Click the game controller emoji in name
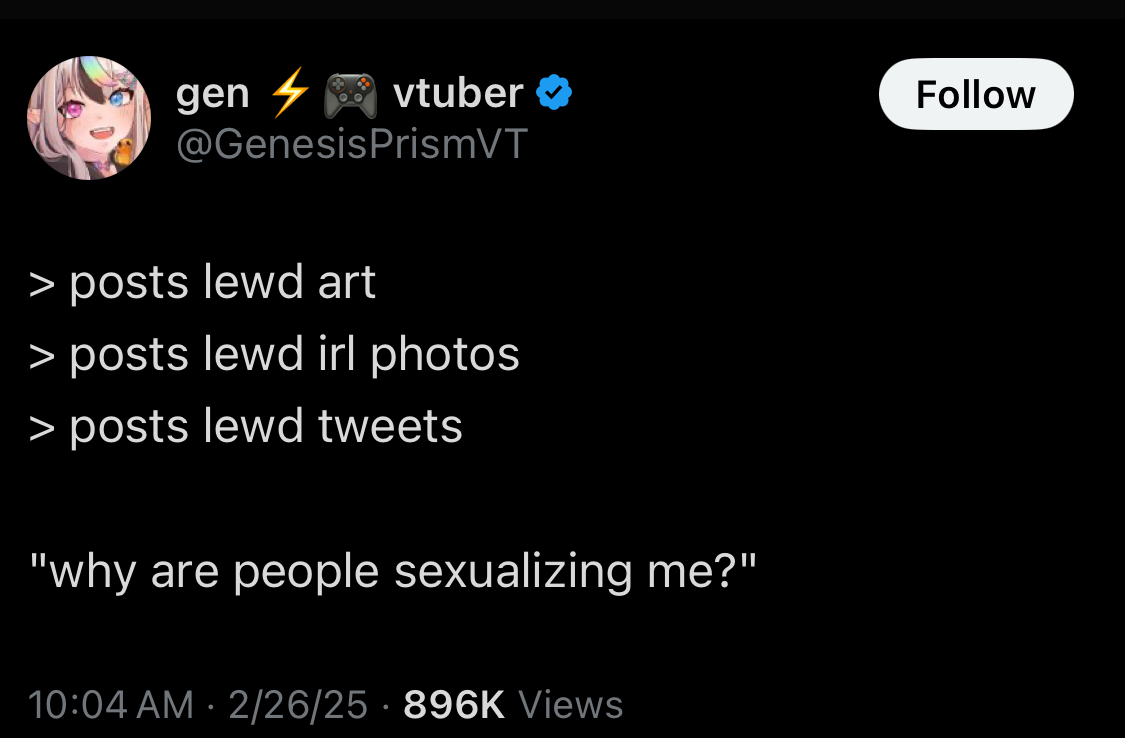The image size is (1125, 738). click(350, 96)
